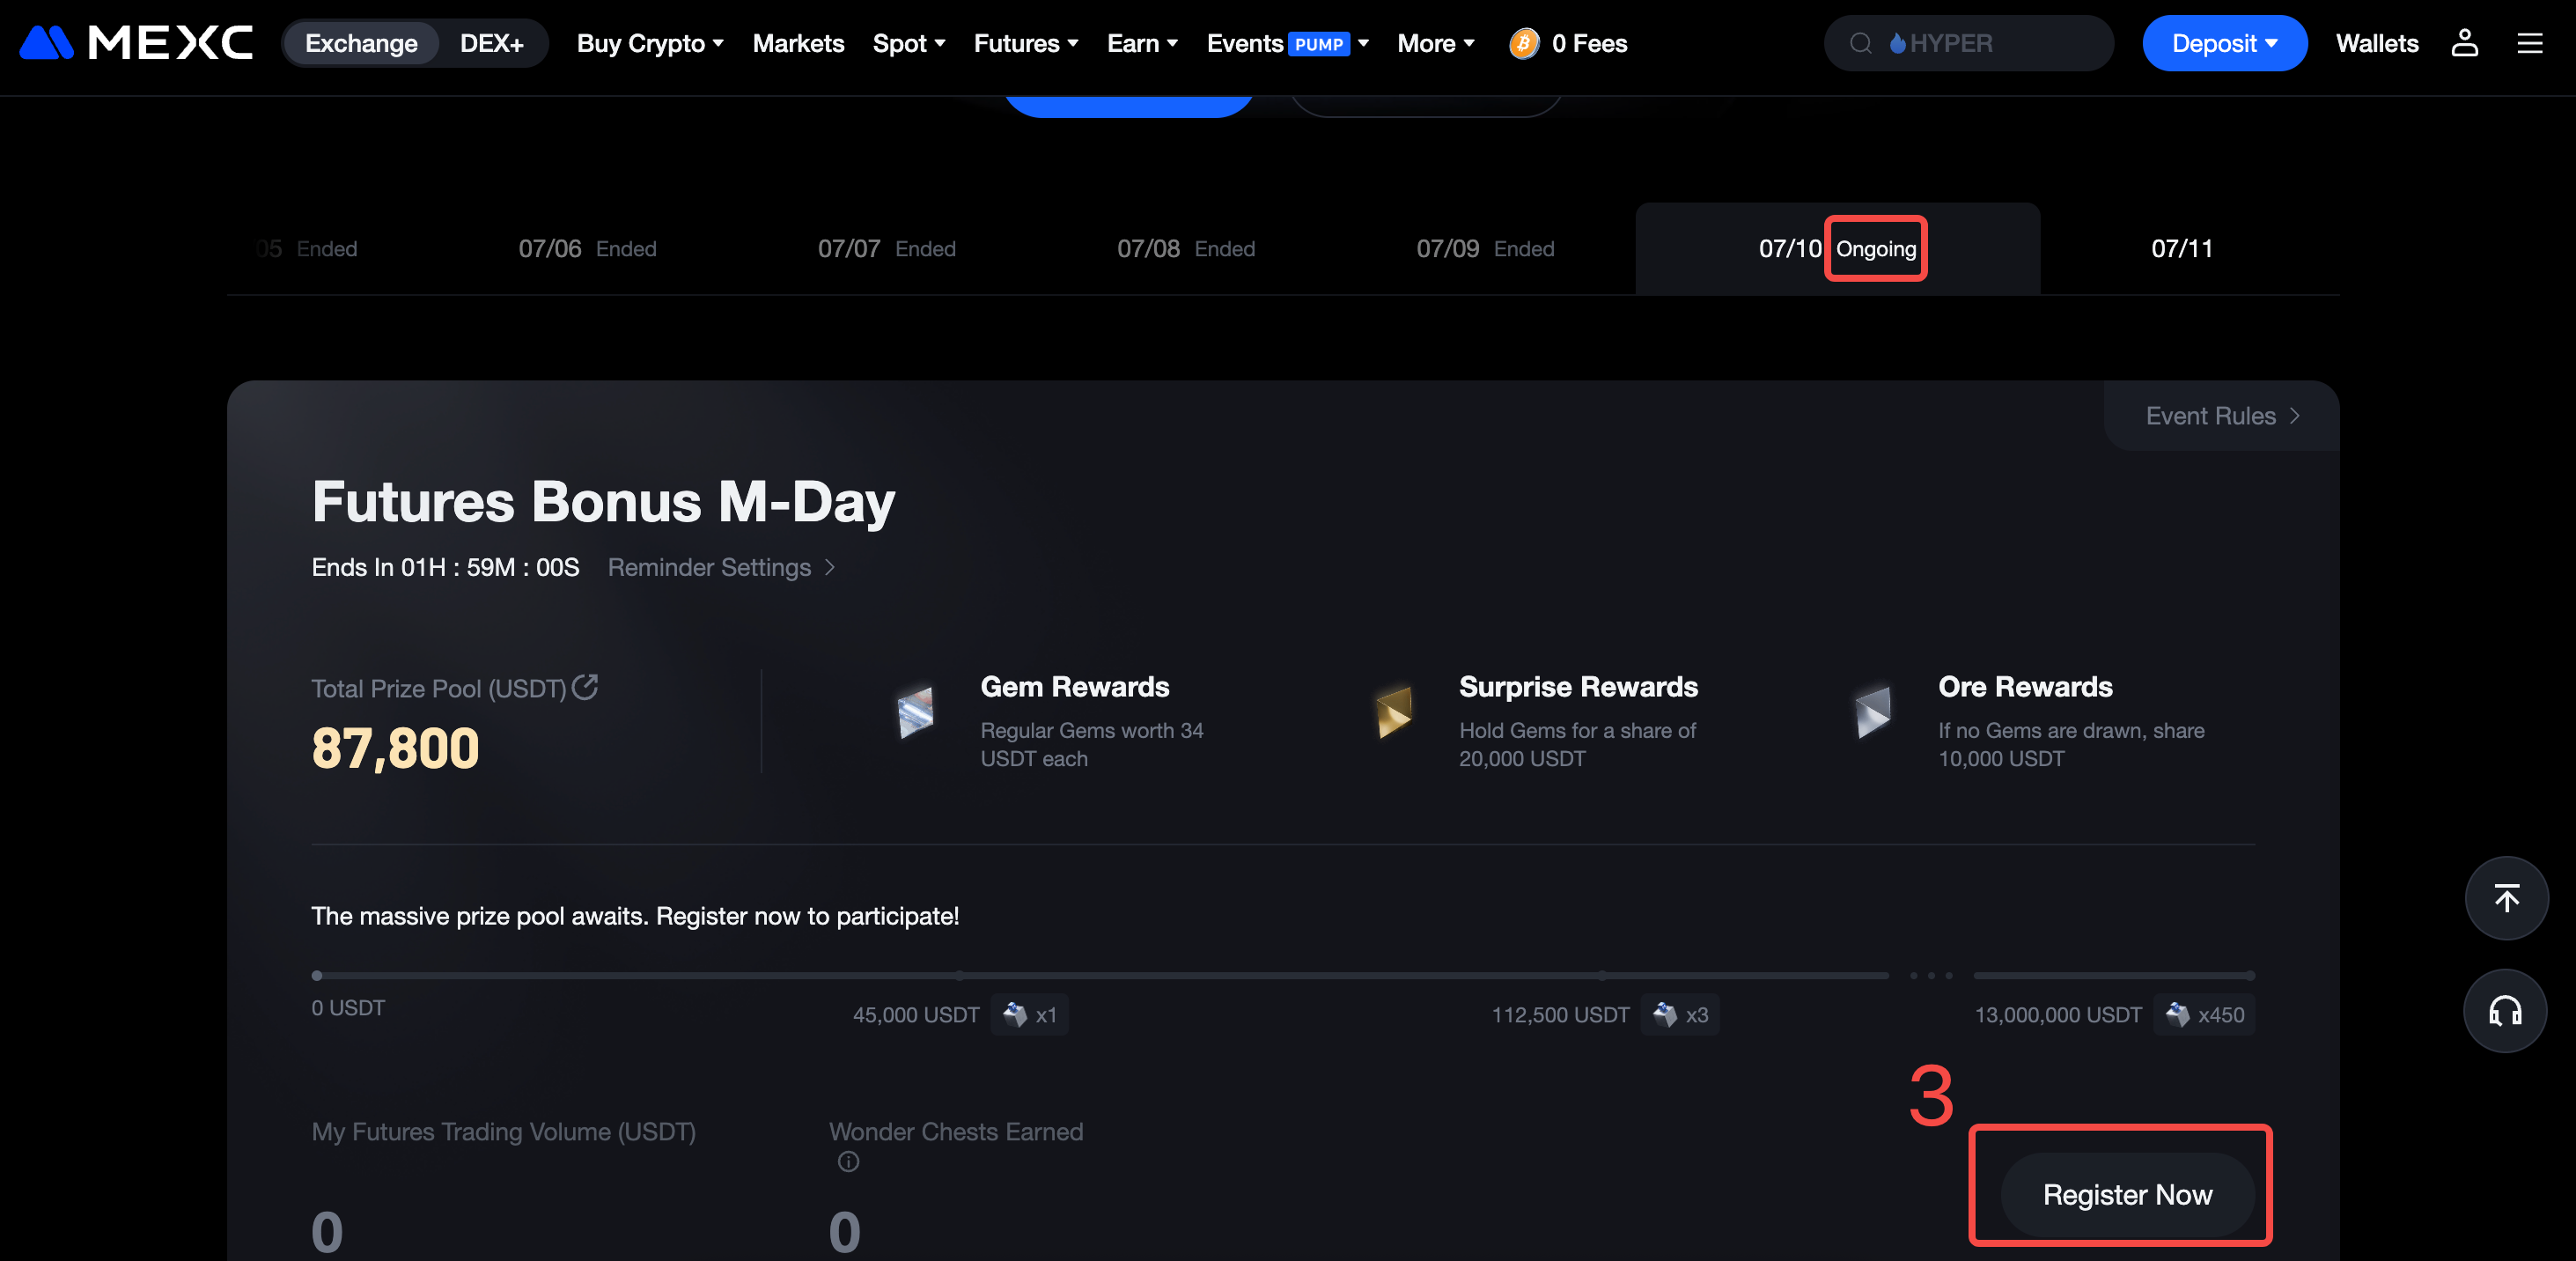The image size is (2576, 1261).
Task: Click the HYPER flame icon in search
Action: pos(1897,43)
